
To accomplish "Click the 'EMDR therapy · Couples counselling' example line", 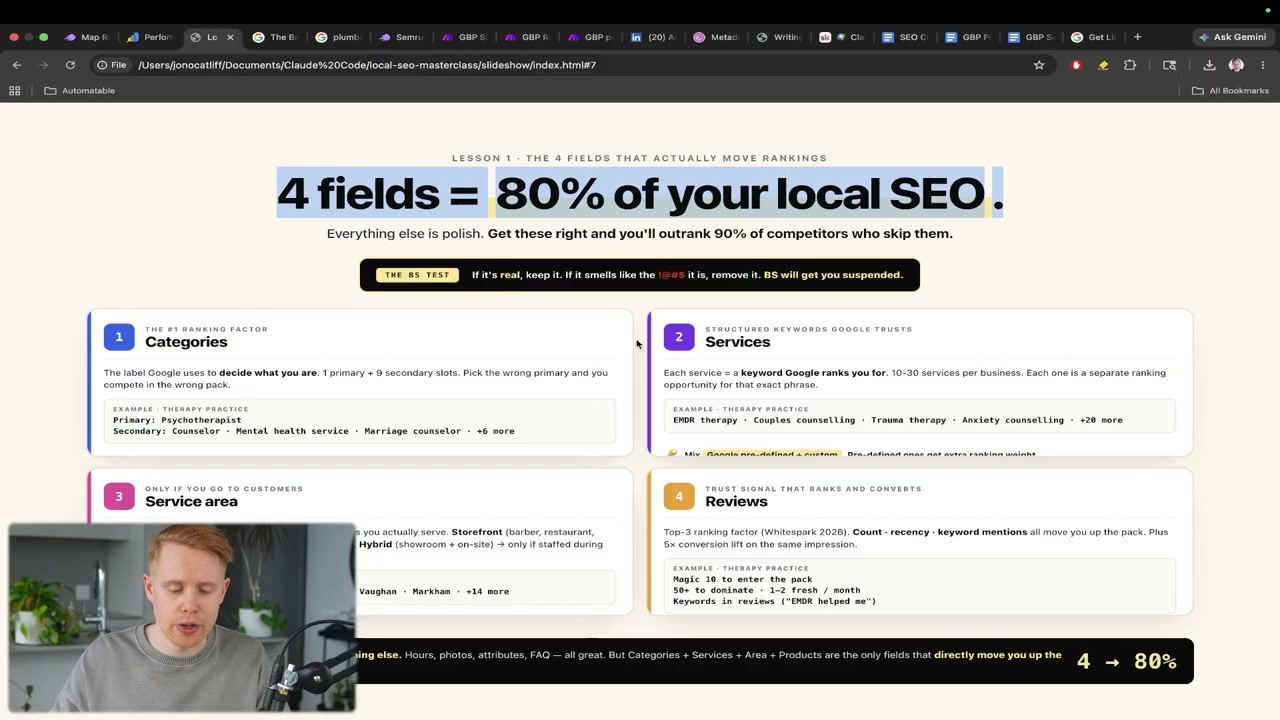I will [898, 420].
